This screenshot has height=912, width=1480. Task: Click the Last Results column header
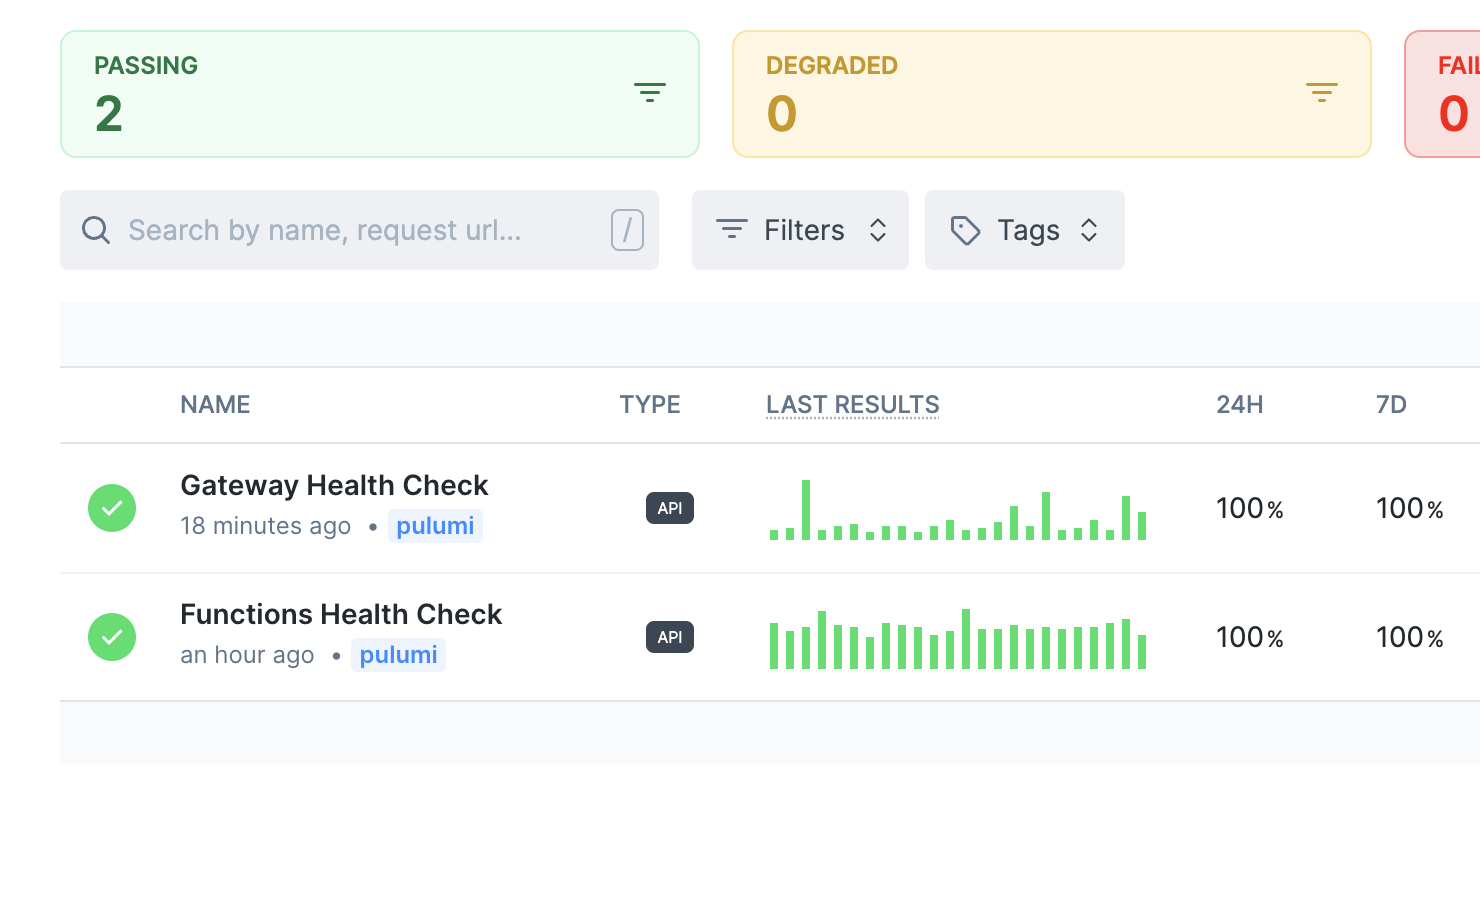(852, 405)
